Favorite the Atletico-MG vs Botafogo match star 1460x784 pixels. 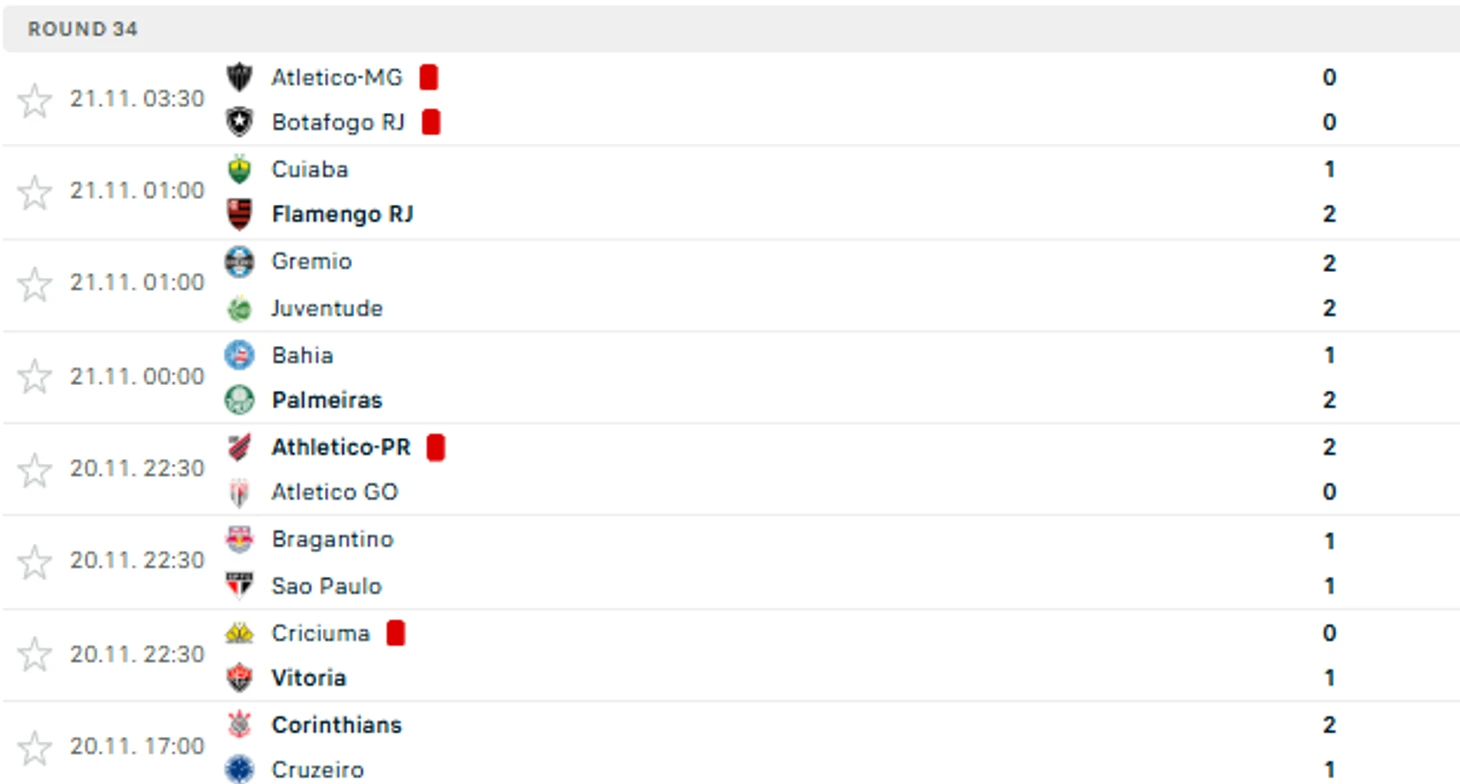click(x=35, y=100)
